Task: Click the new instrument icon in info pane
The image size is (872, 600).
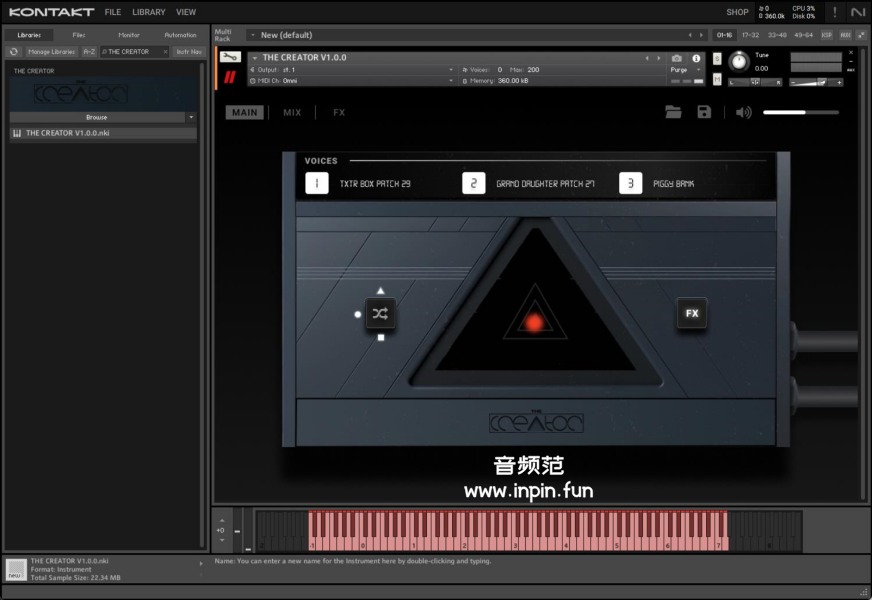Action: (16, 569)
